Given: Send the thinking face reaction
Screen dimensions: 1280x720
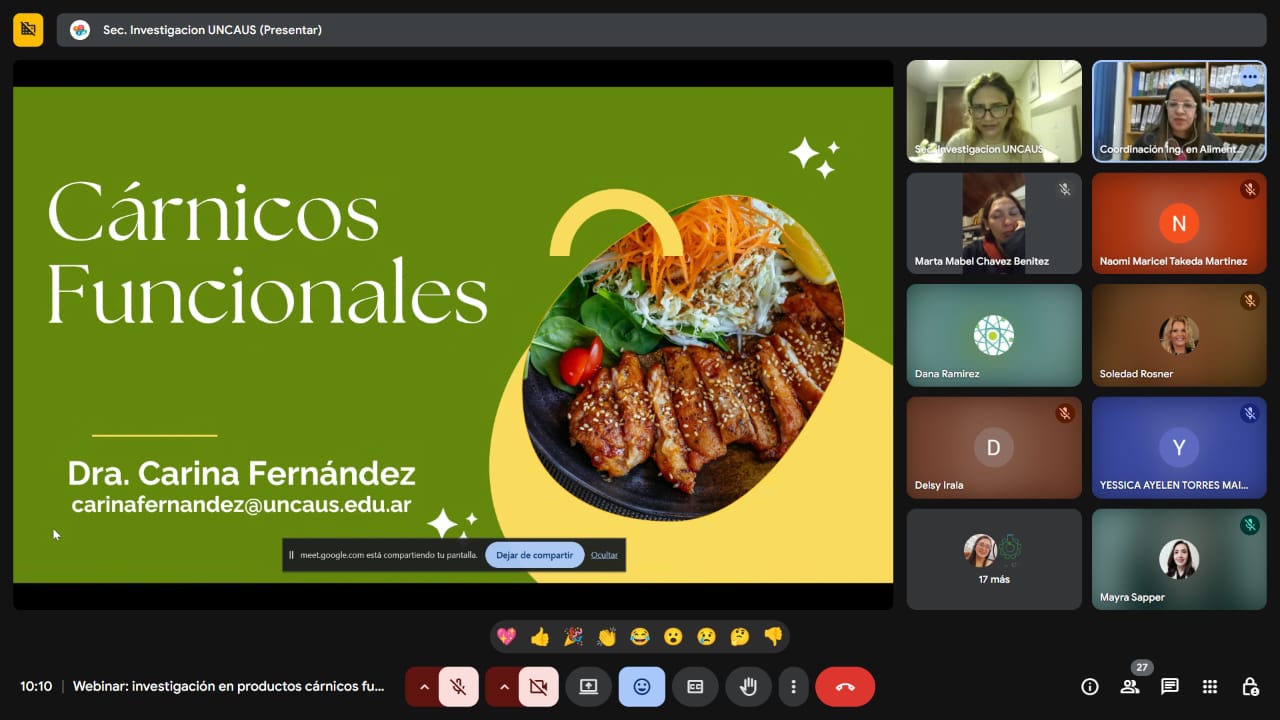Looking at the screenshot, I should coord(740,636).
